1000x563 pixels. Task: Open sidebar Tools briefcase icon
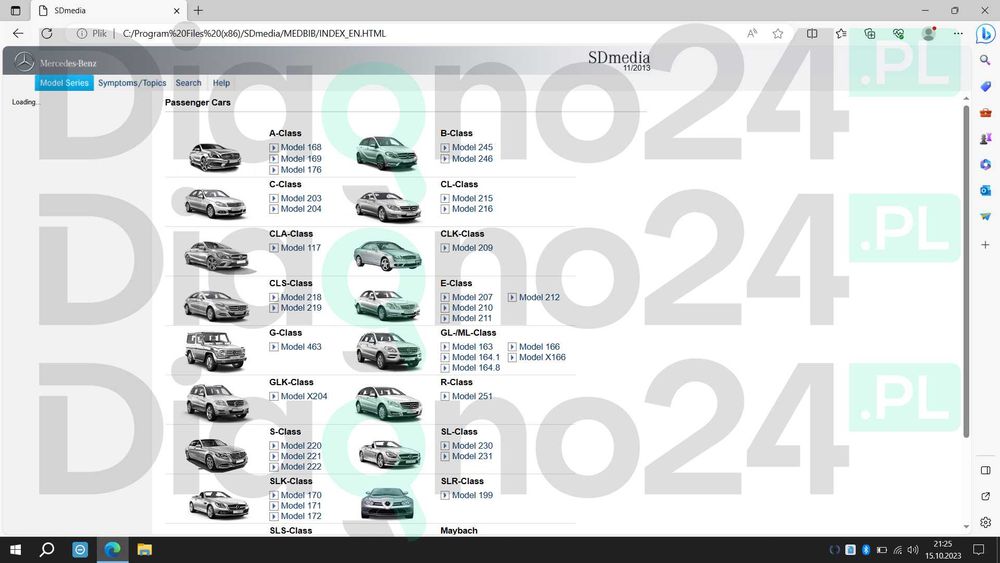(x=985, y=113)
